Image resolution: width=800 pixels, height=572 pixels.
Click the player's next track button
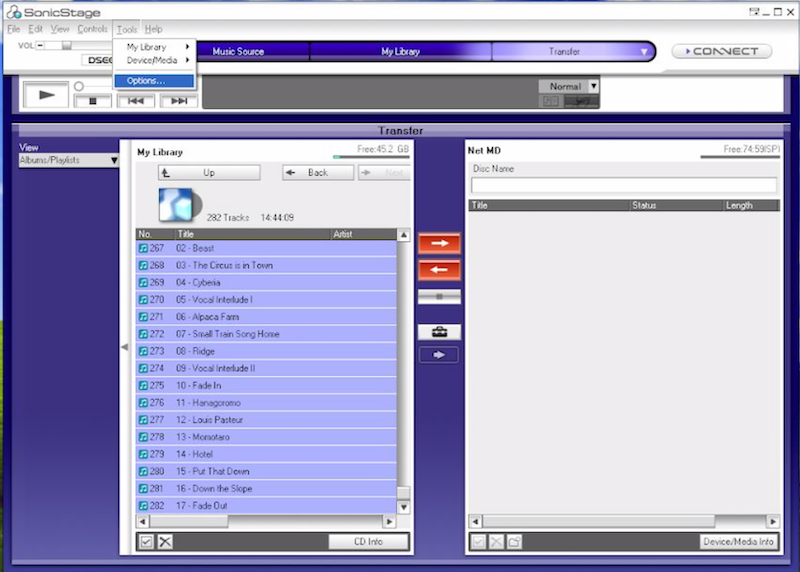click(178, 101)
